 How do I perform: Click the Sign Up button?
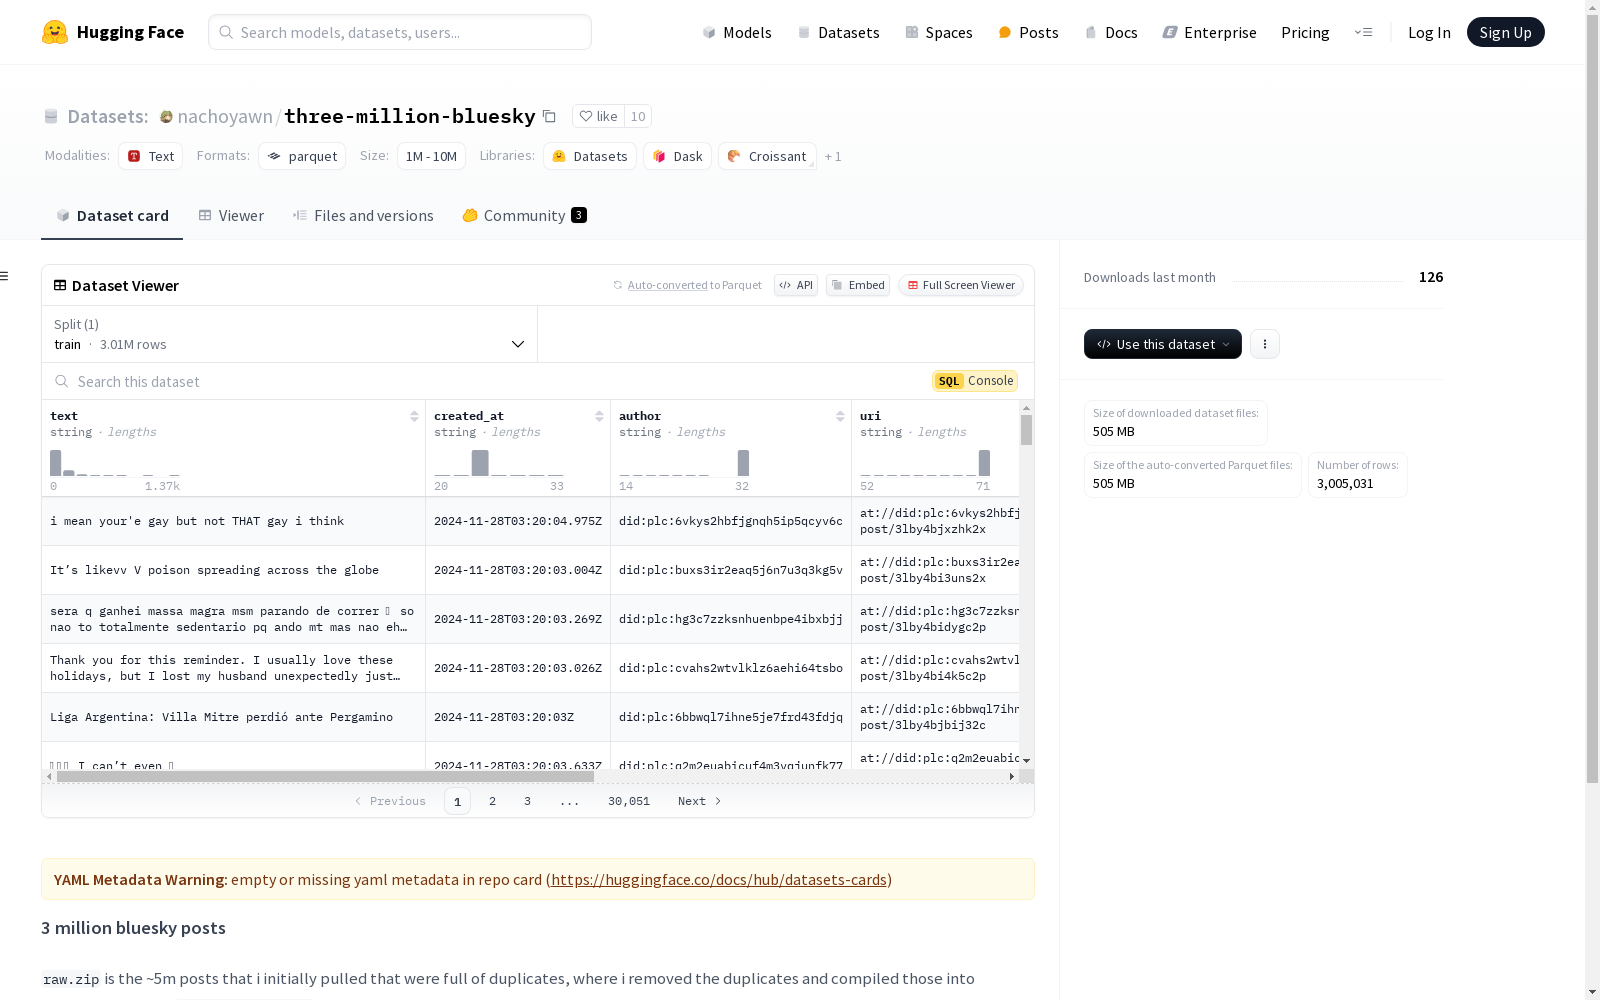pos(1505,32)
